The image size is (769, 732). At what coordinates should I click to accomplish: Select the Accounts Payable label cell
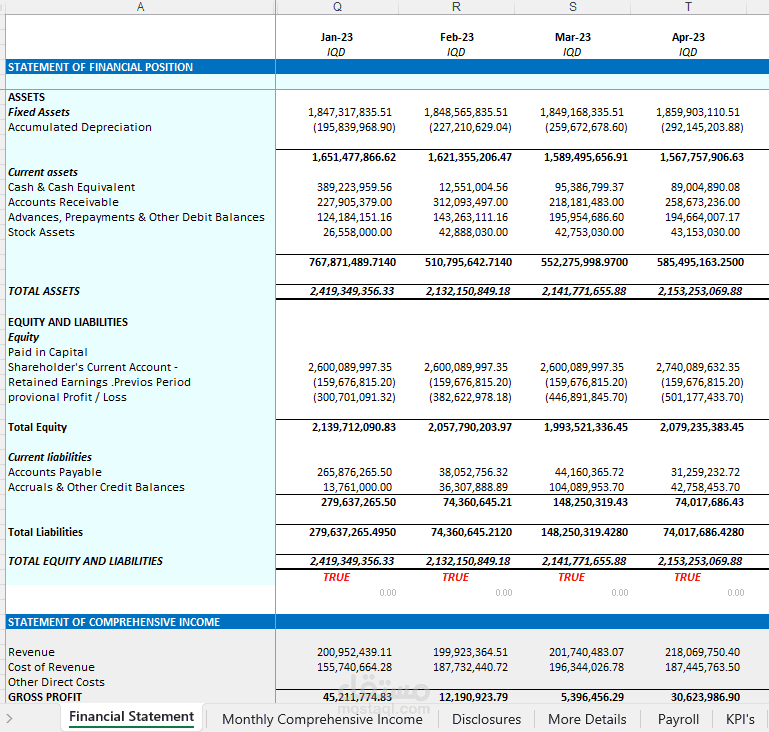pyautogui.click(x=55, y=472)
